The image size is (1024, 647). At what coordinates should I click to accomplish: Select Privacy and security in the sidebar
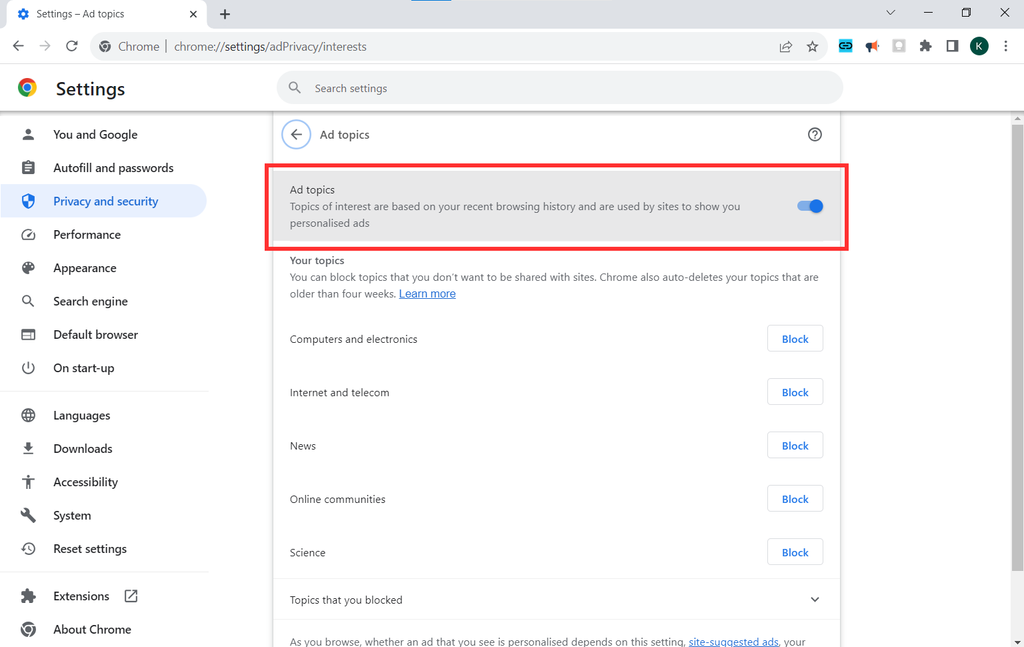105,200
